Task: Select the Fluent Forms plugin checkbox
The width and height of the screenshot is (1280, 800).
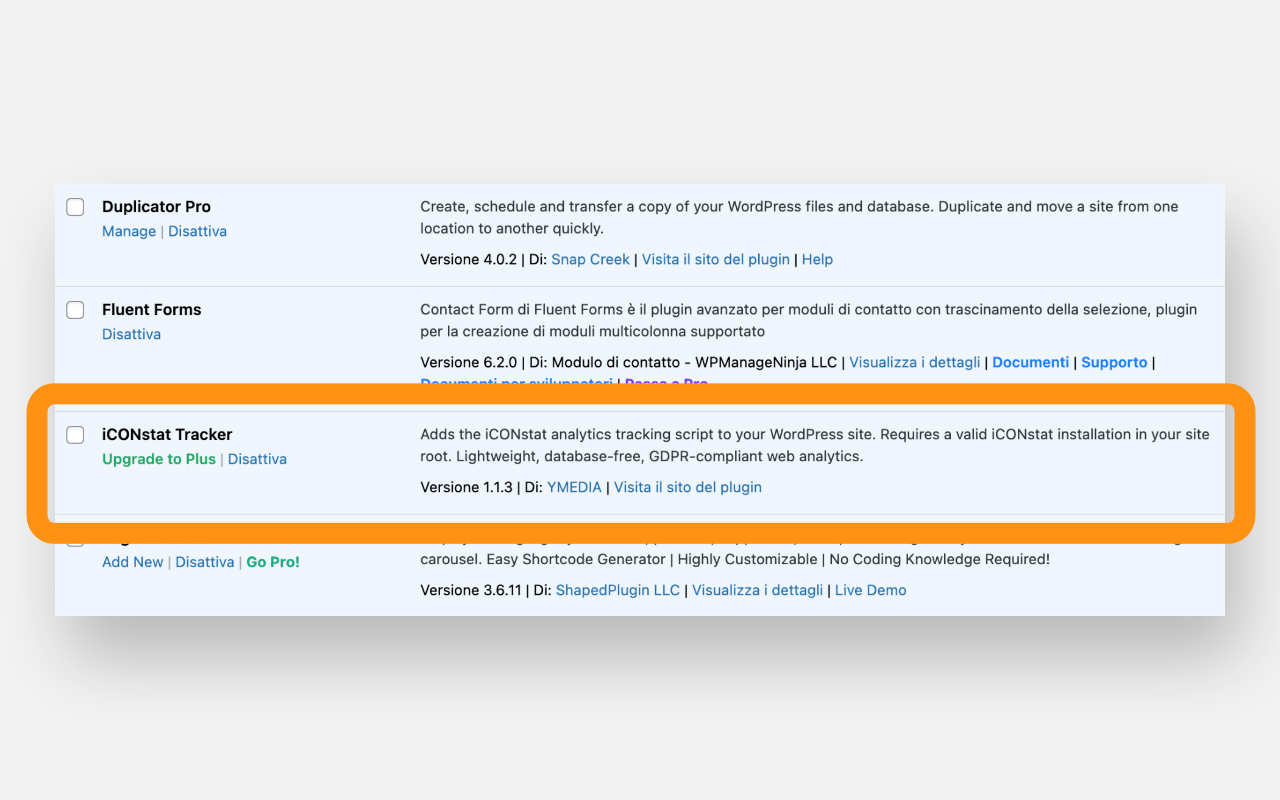Action: coord(75,310)
